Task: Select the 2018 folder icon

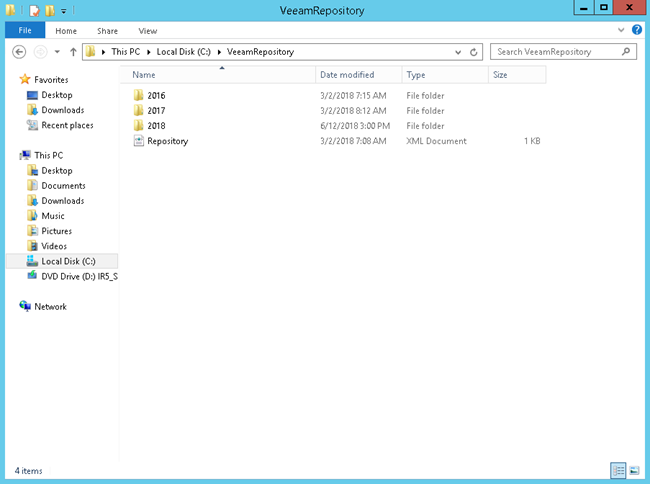Action: click(138, 126)
